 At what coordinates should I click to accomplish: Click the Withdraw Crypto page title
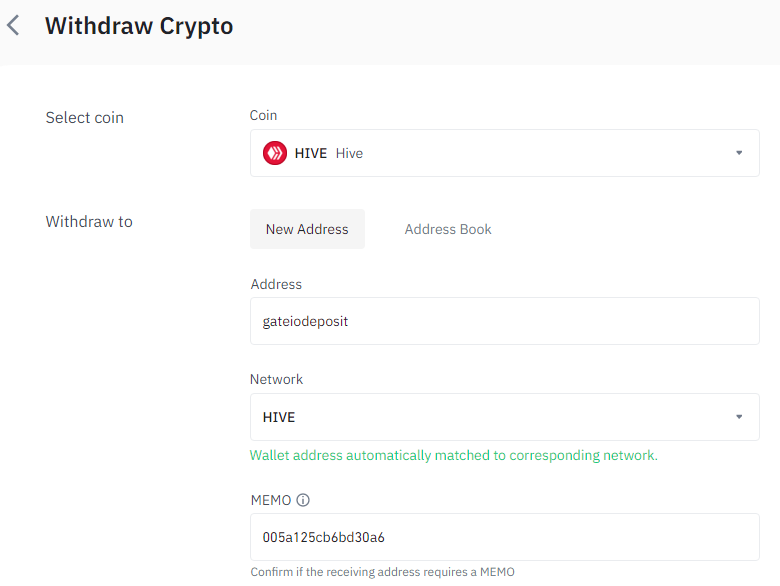coord(139,26)
